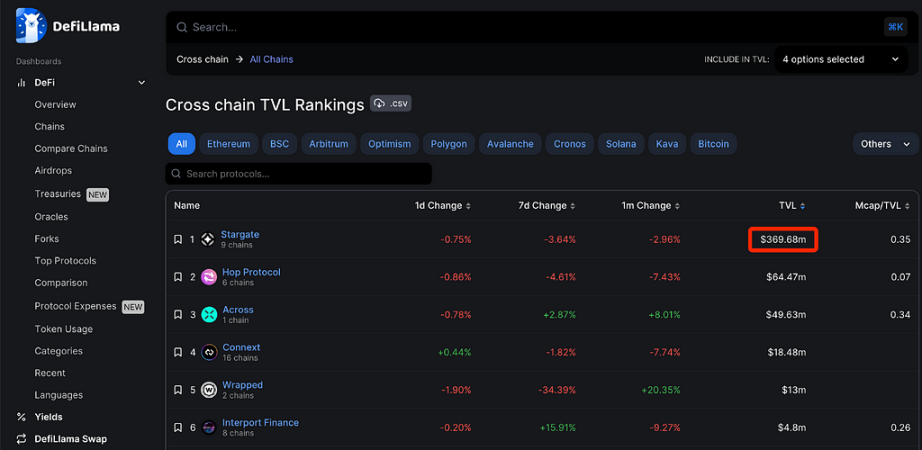Bookmark the Connext row
The width and height of the screenshot is (922, 450).
click(x=178, y=352)
